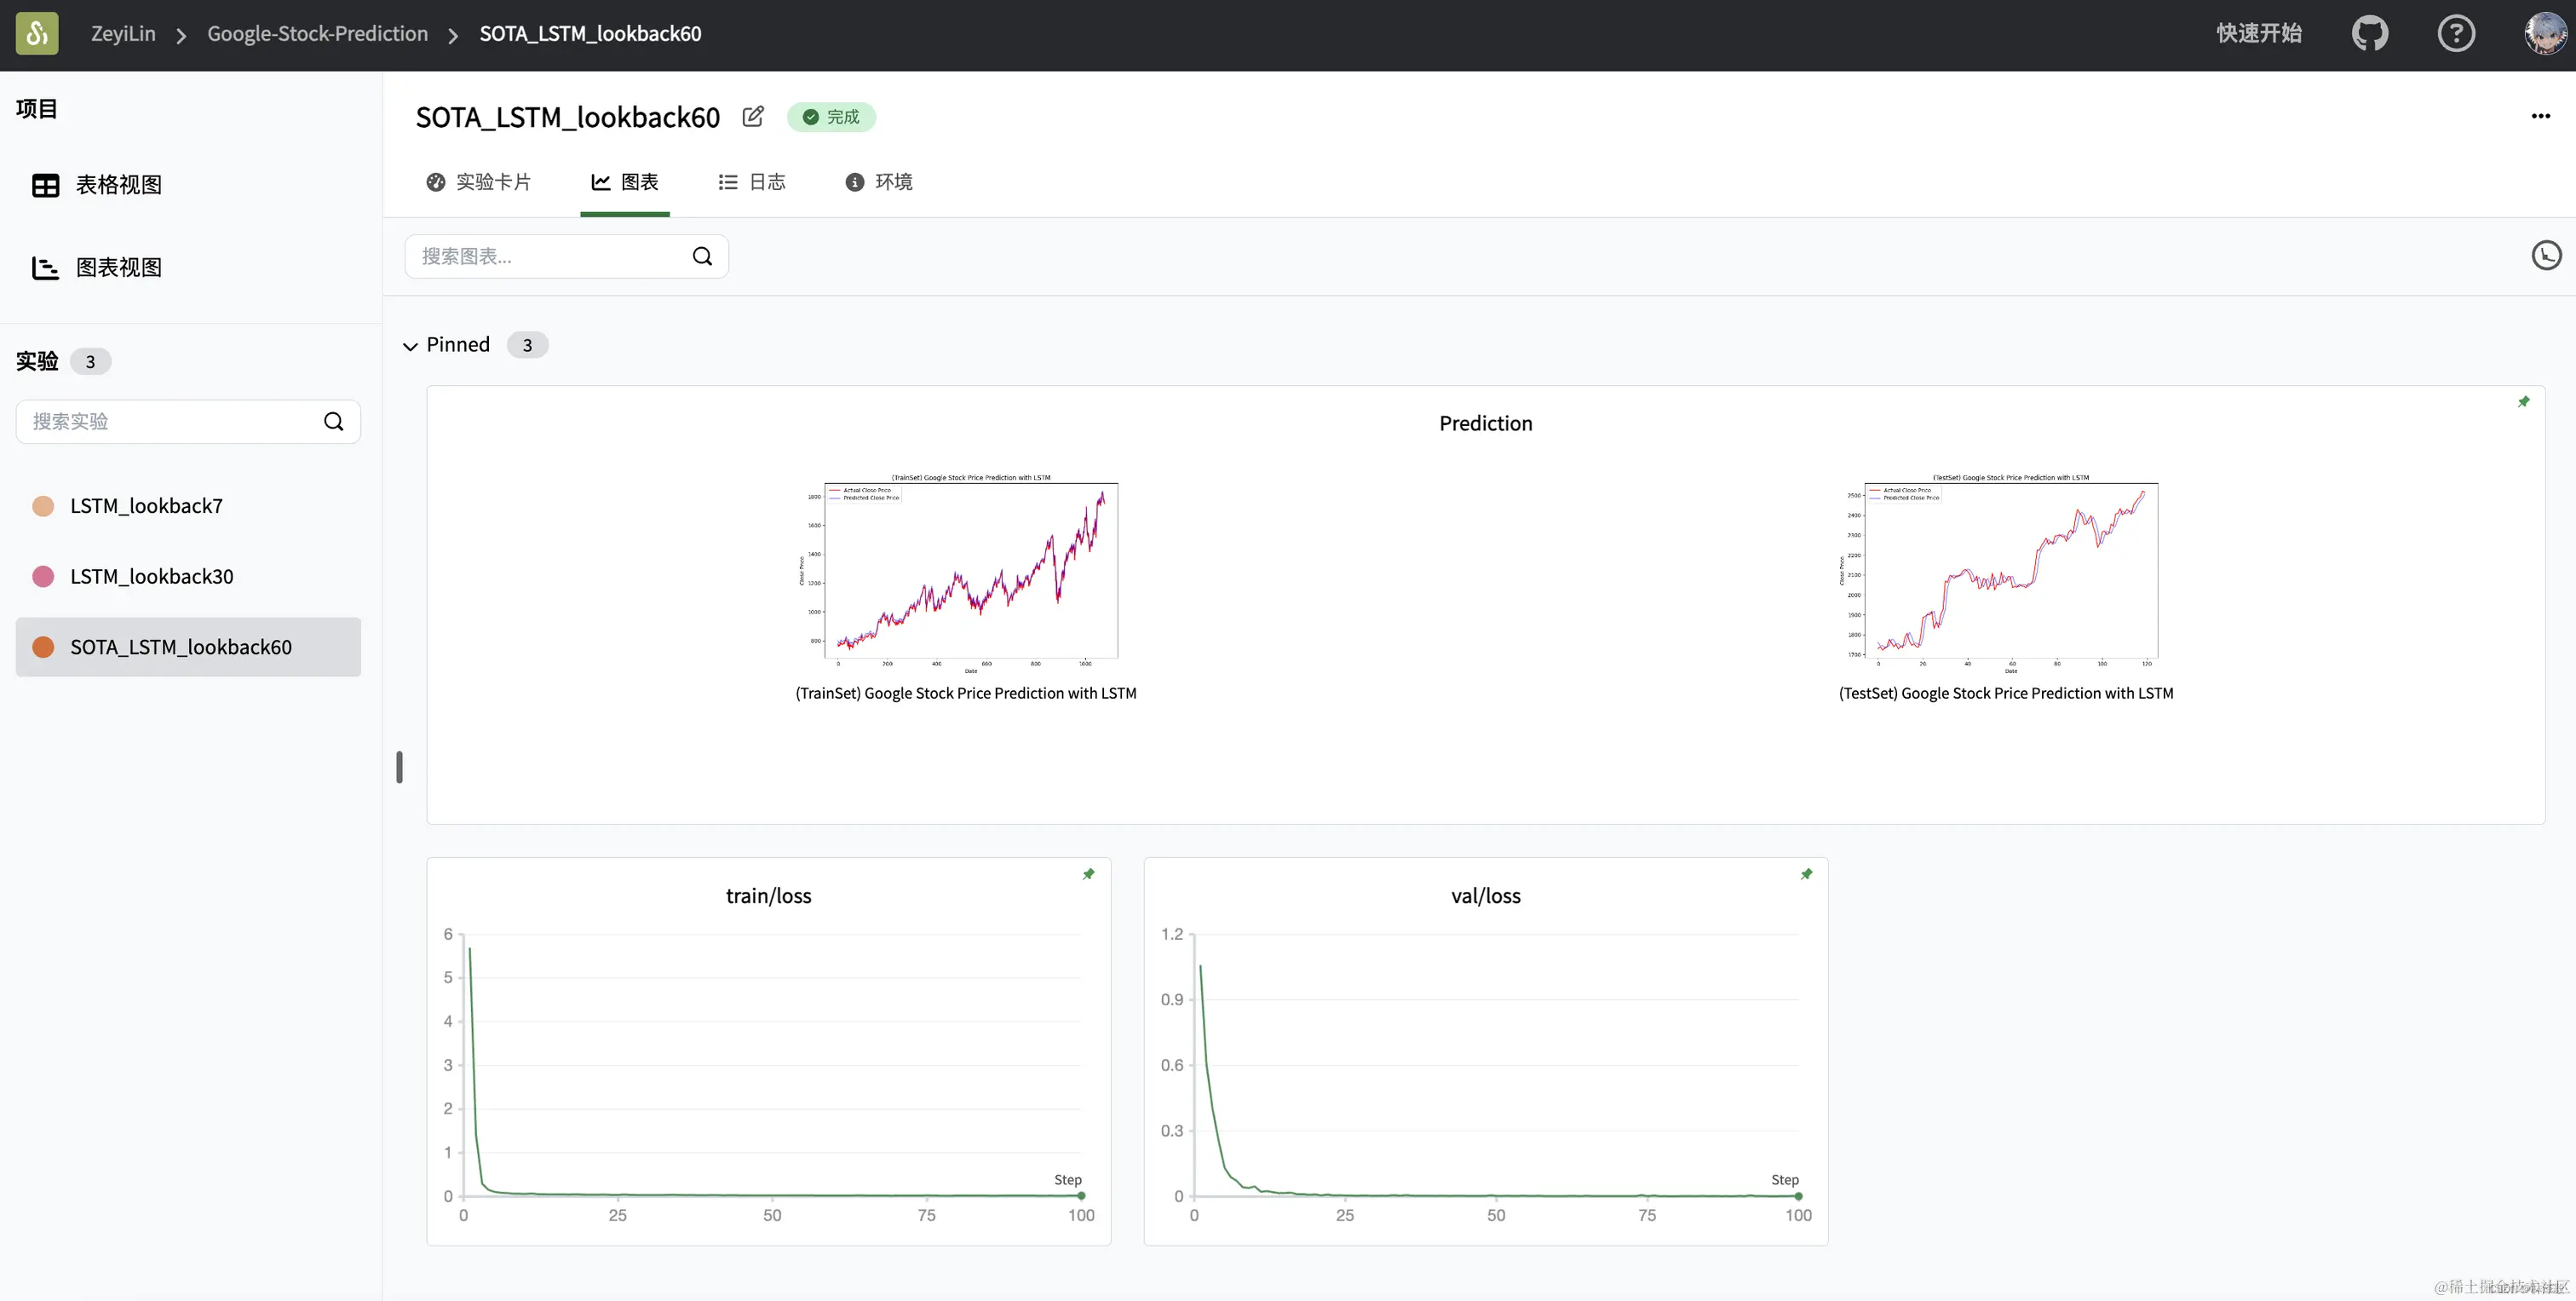Viewport: 2576px width, 1301px height.
Task: Unpin the Prediction chart group
Action: pos(2523,401)
